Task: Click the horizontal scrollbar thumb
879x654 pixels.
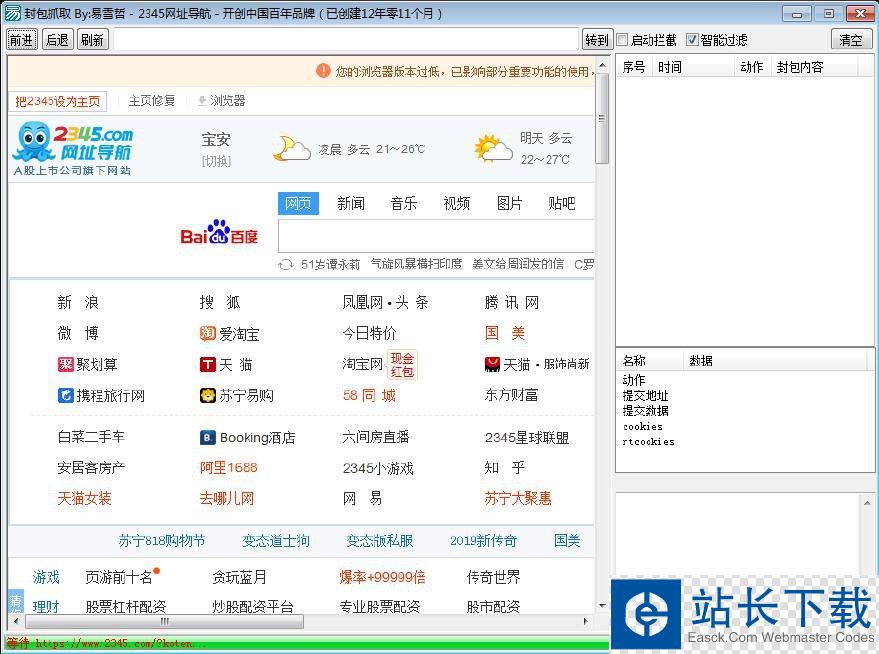Action: click(165, 621)
